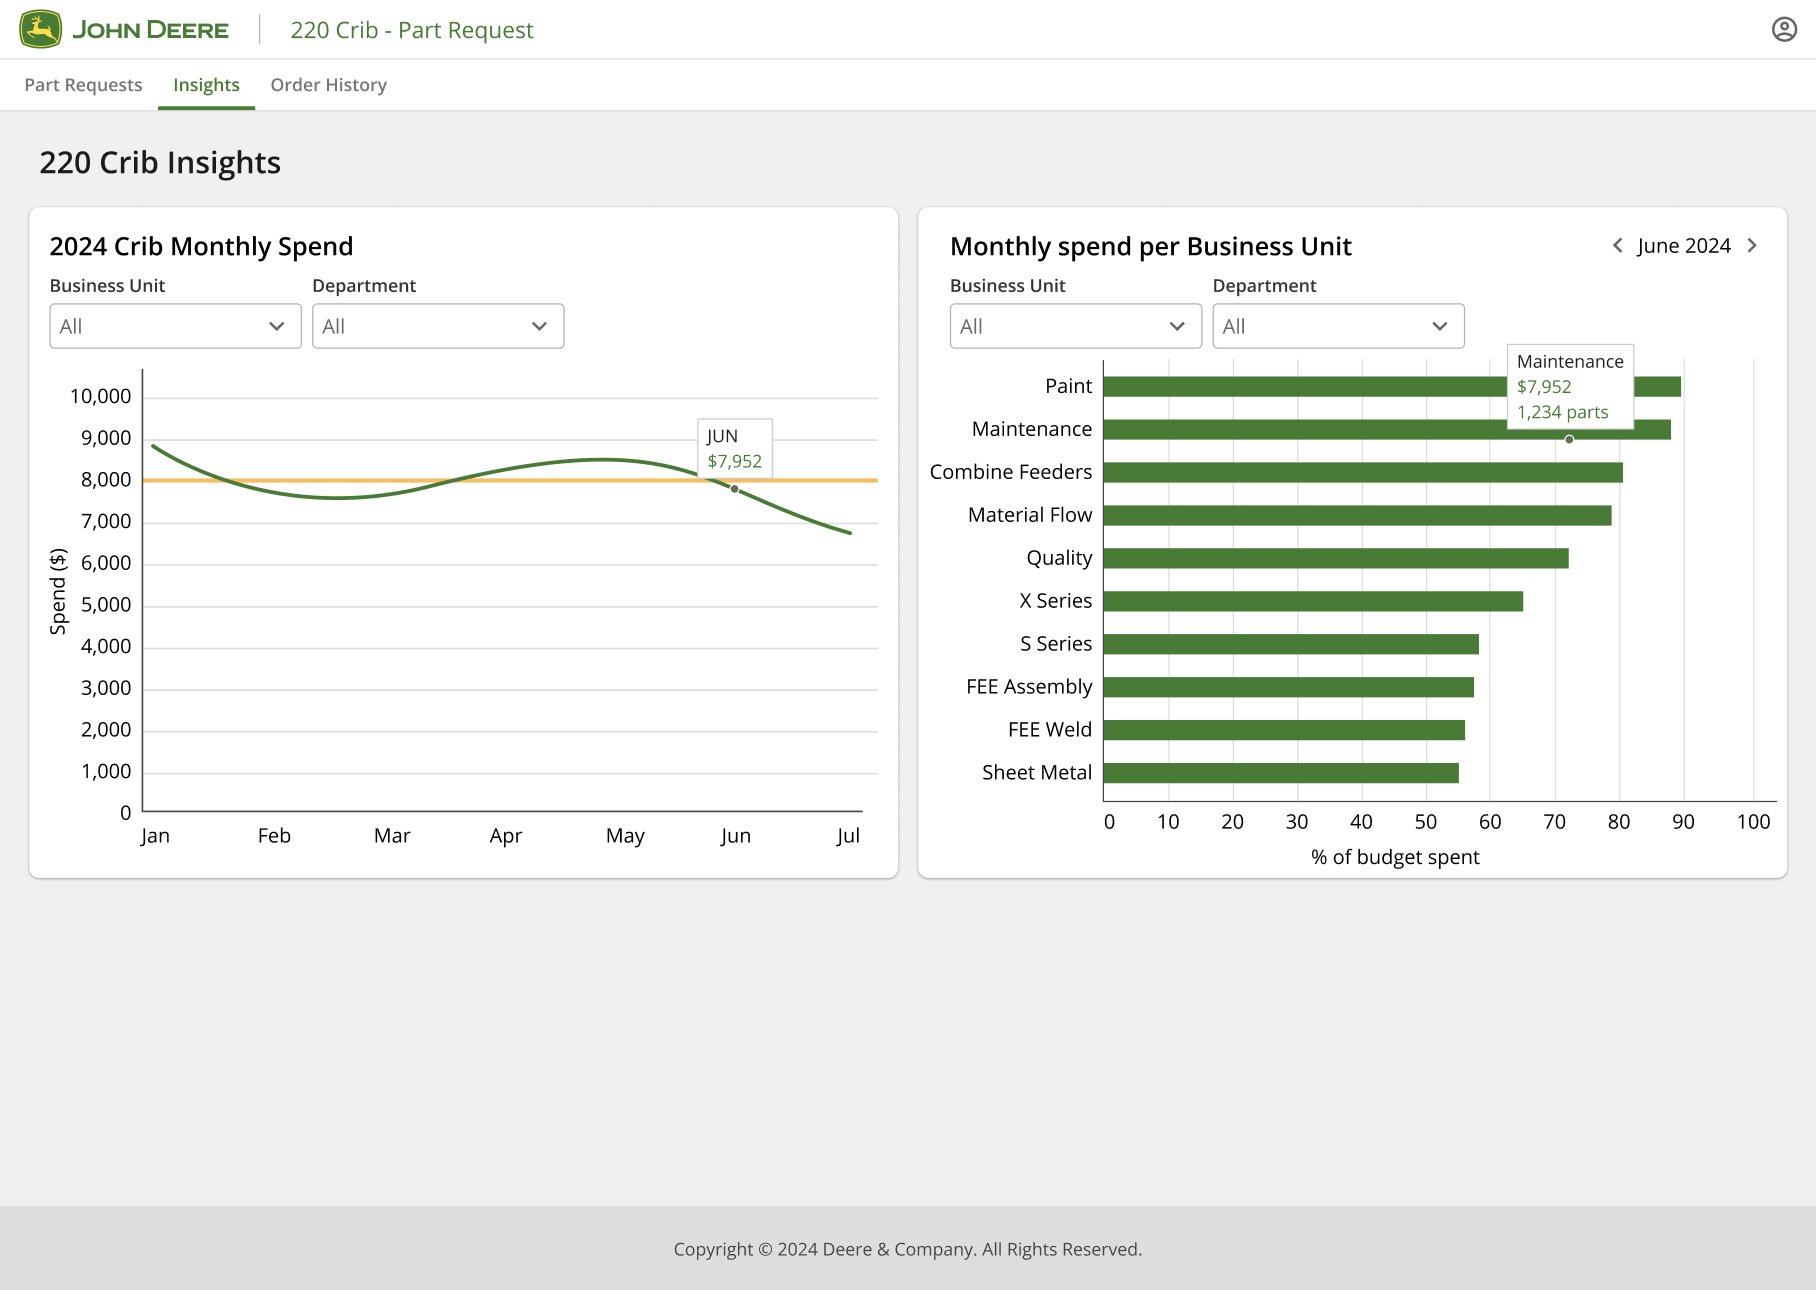Open Department dropdown in Crib Monthly Spend

[x=438, y=326]
